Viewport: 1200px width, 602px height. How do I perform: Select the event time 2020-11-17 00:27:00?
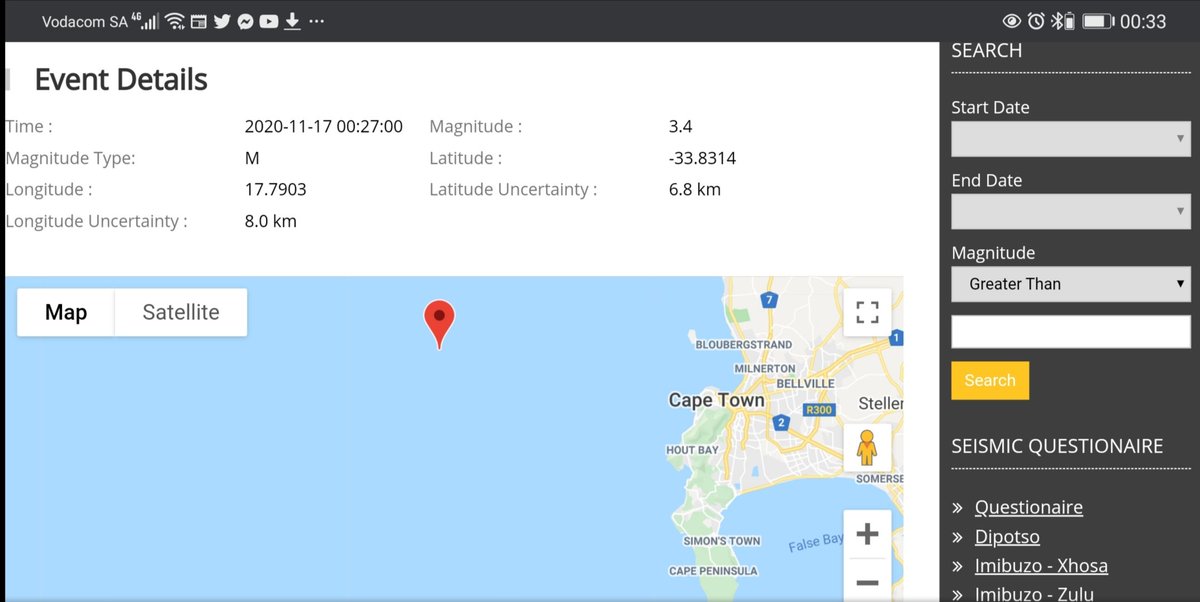point(324,126)
